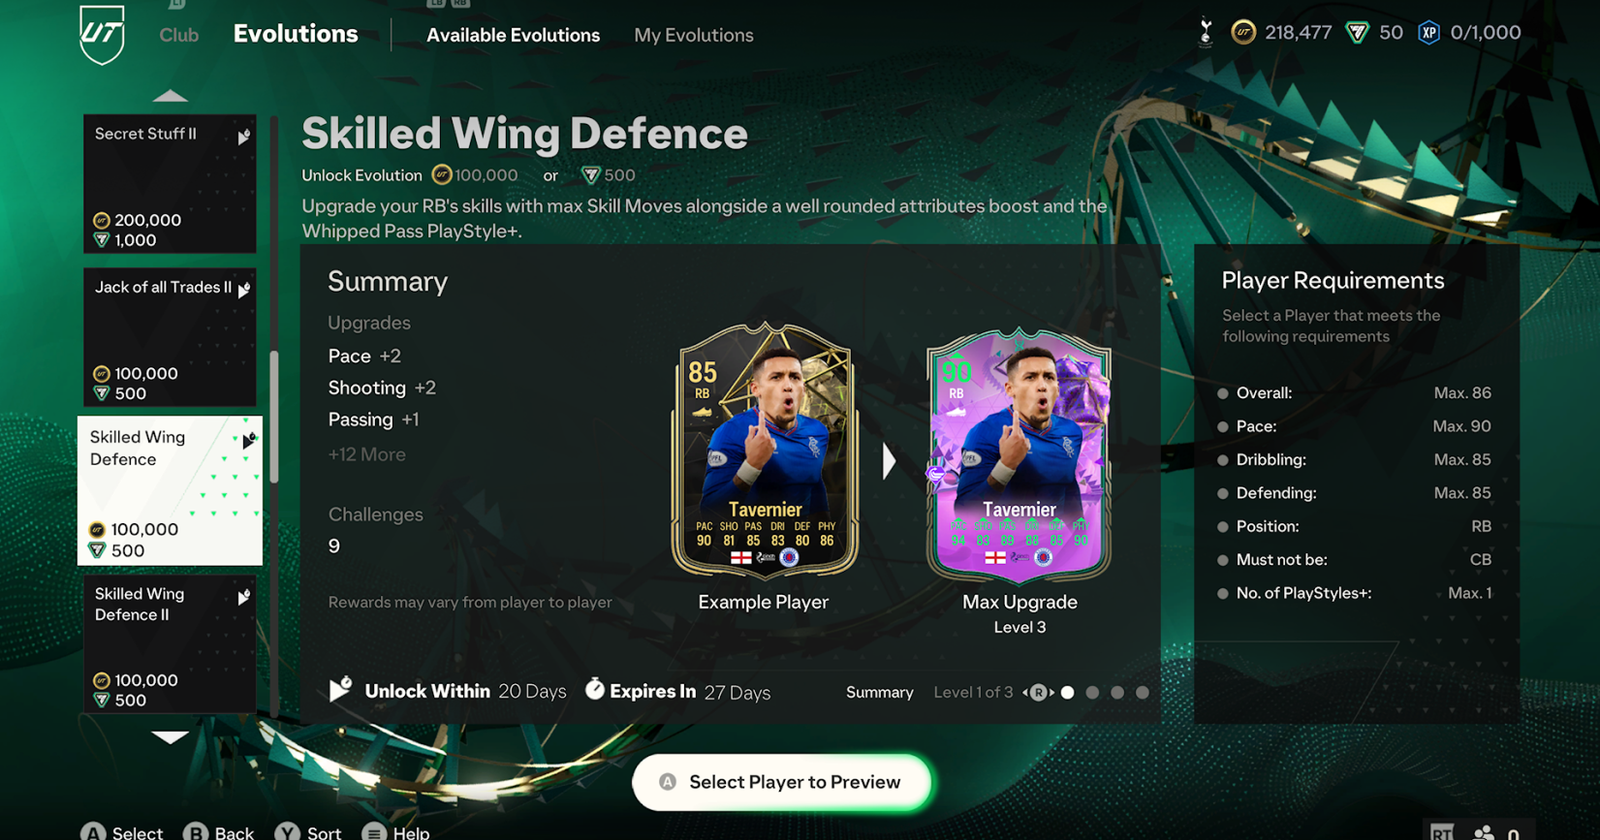This screenshot has width=1600, height=840.
Task: Click the evolutions list scrollbar
Action: (274, 415)
